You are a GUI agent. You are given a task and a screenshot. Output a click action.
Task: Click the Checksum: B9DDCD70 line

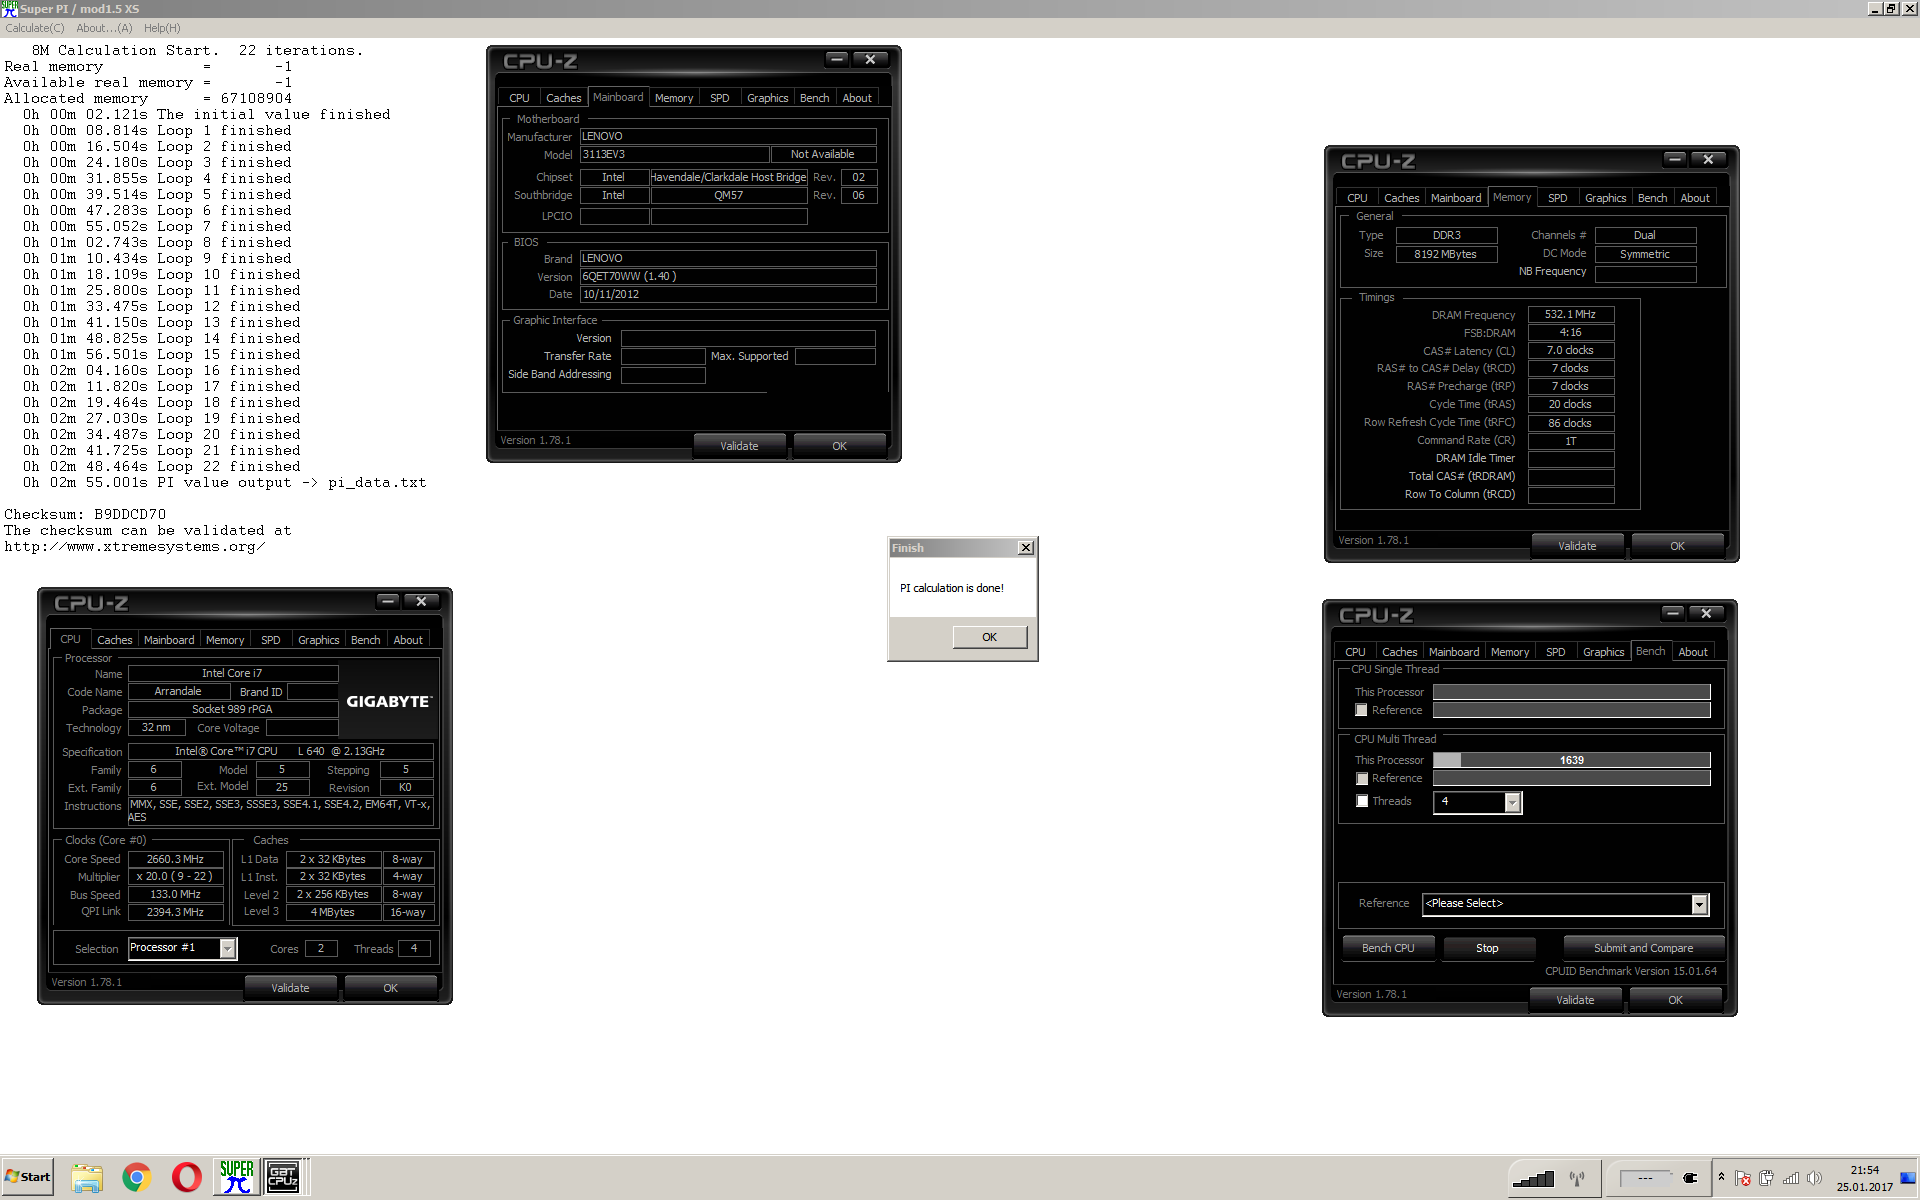(x=85, y=515)
